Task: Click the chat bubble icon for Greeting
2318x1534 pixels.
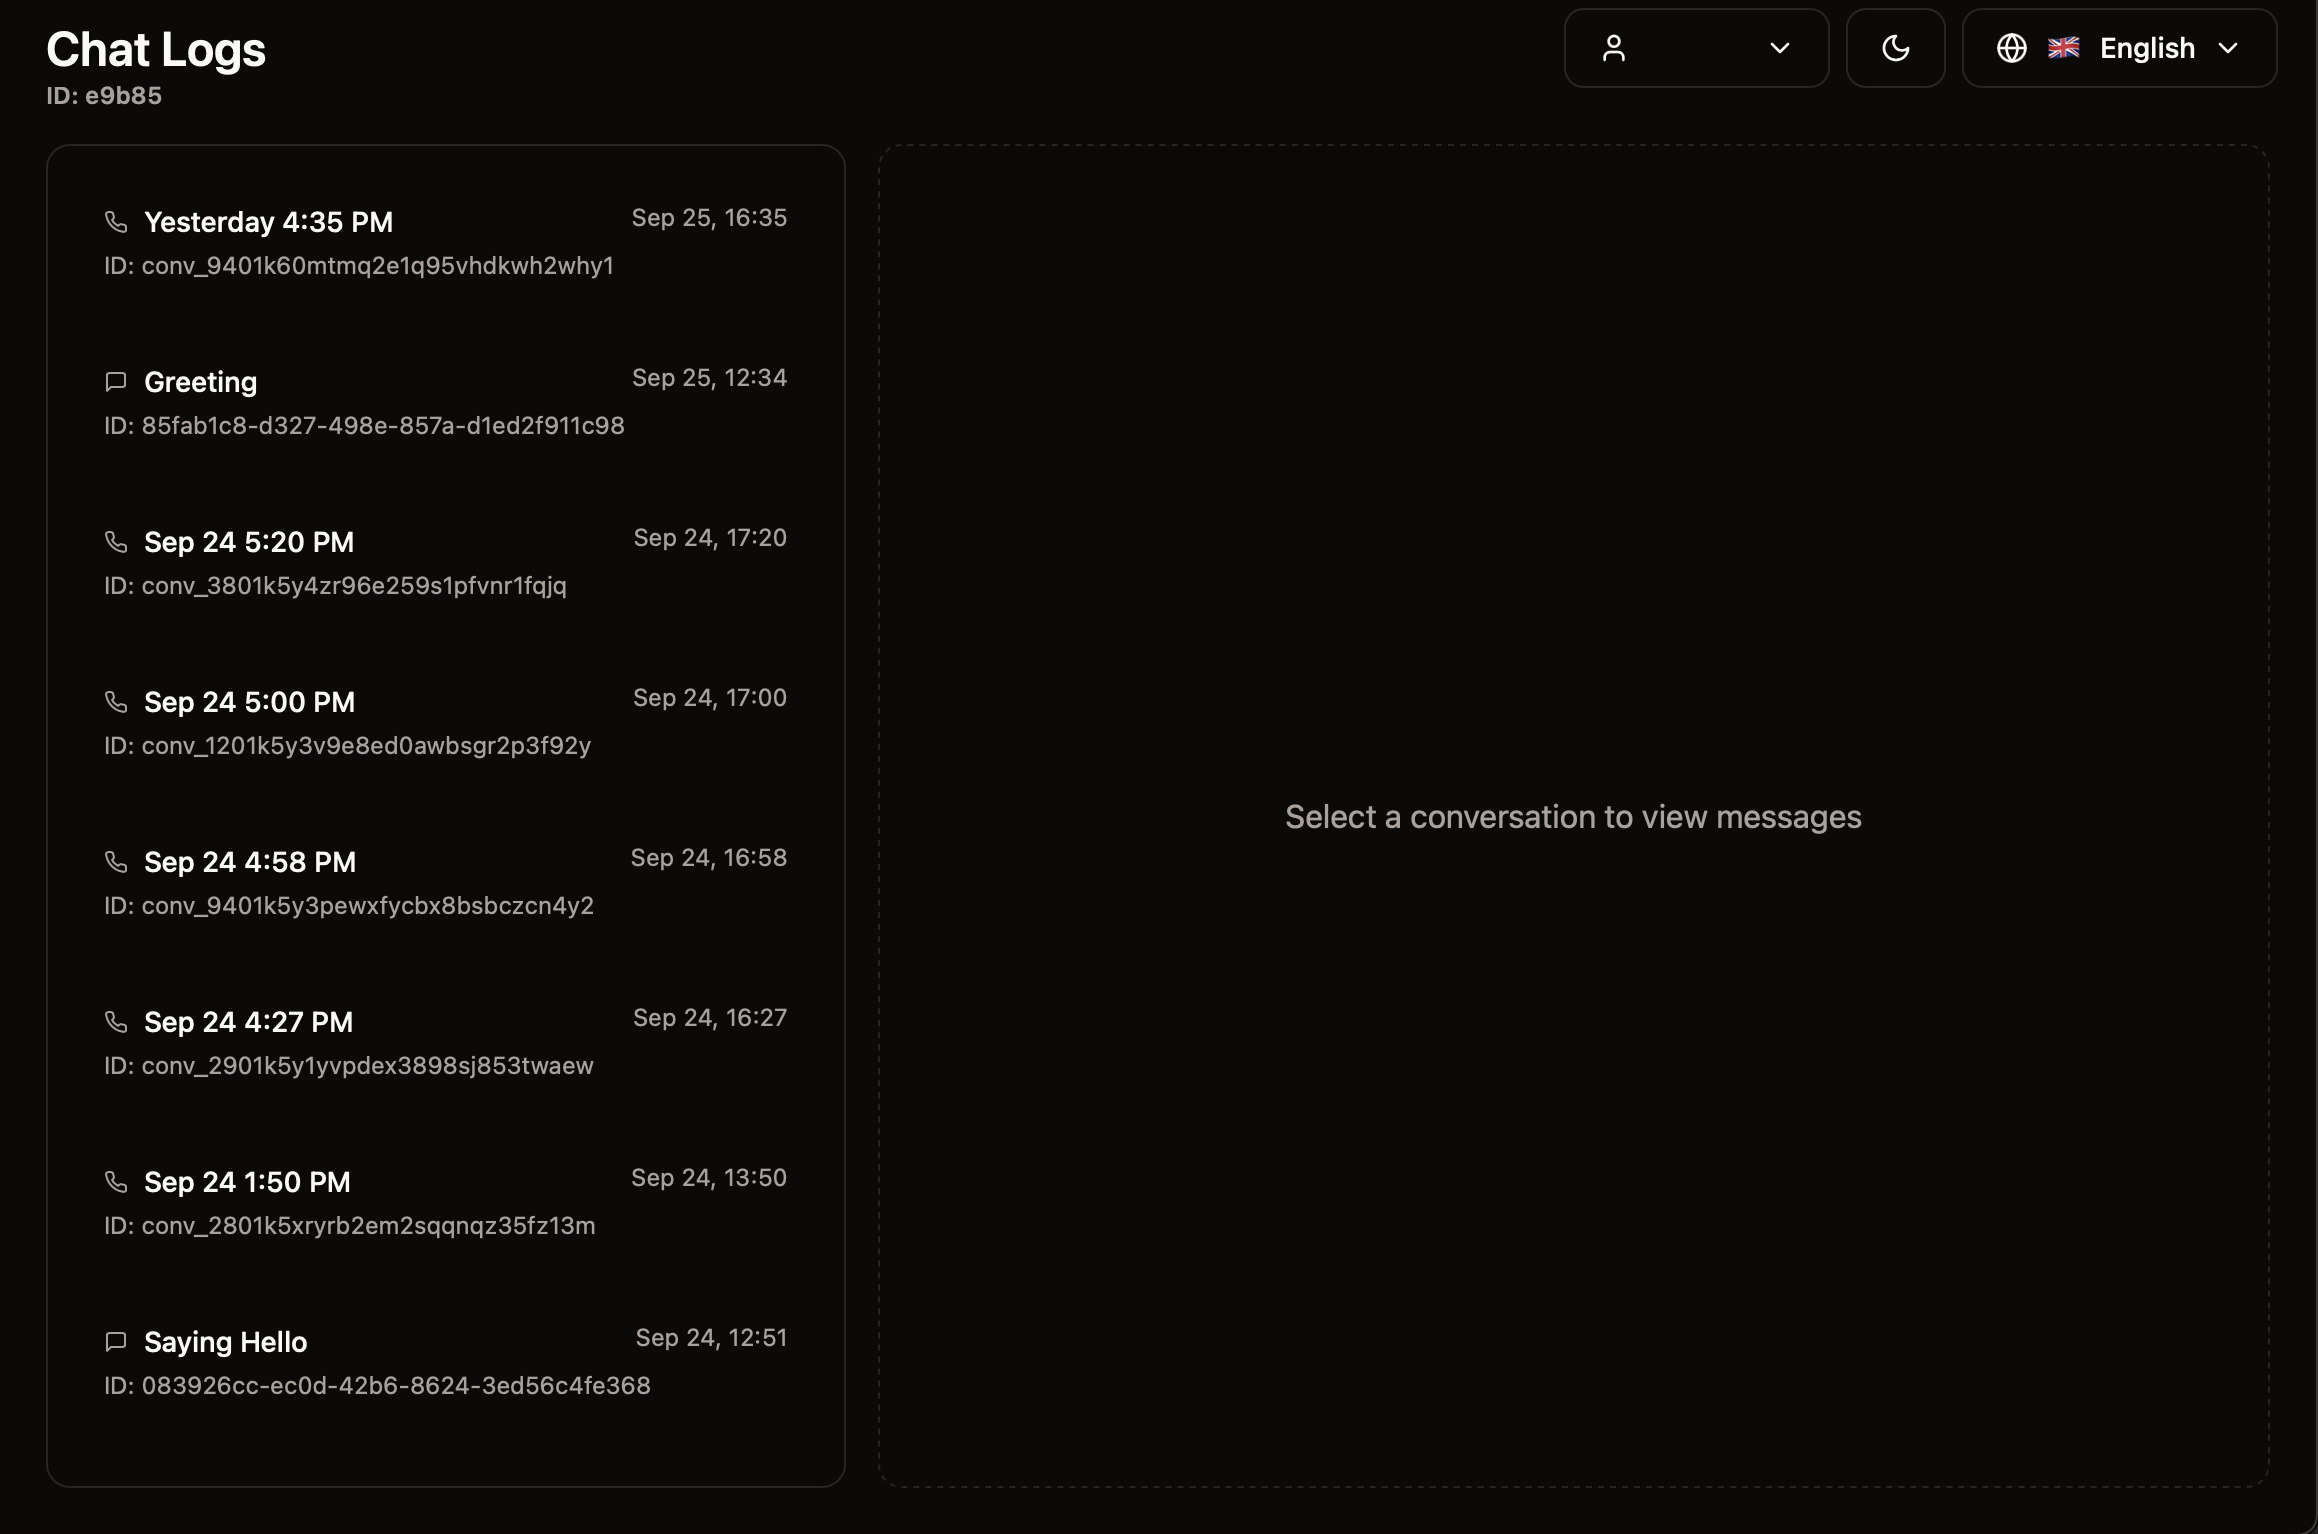Action: coord(115,382)
